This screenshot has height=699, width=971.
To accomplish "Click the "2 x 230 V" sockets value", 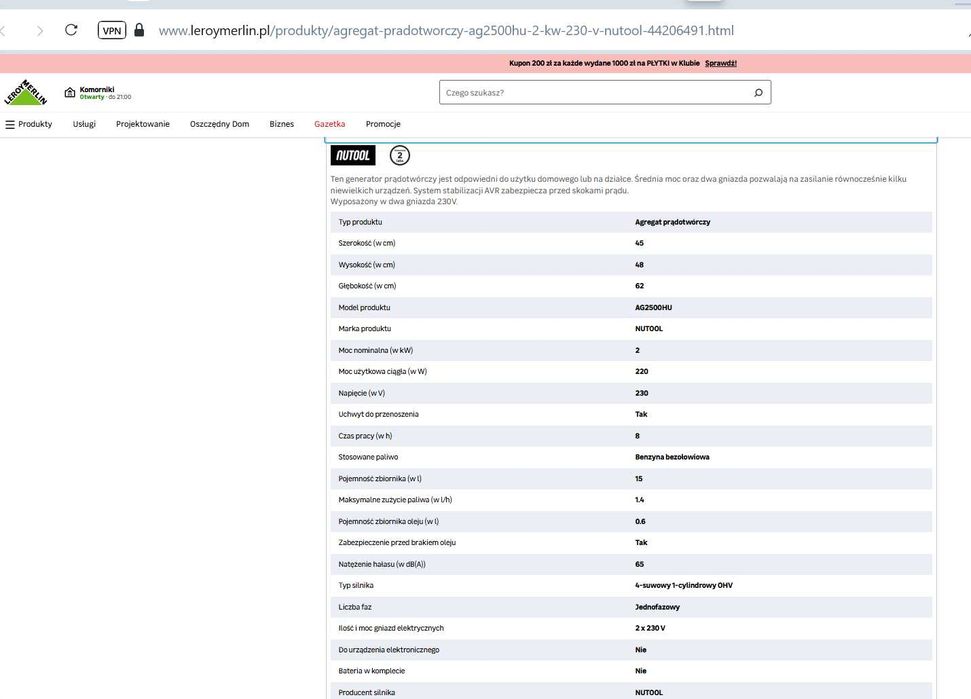I will tap(650, 628).
